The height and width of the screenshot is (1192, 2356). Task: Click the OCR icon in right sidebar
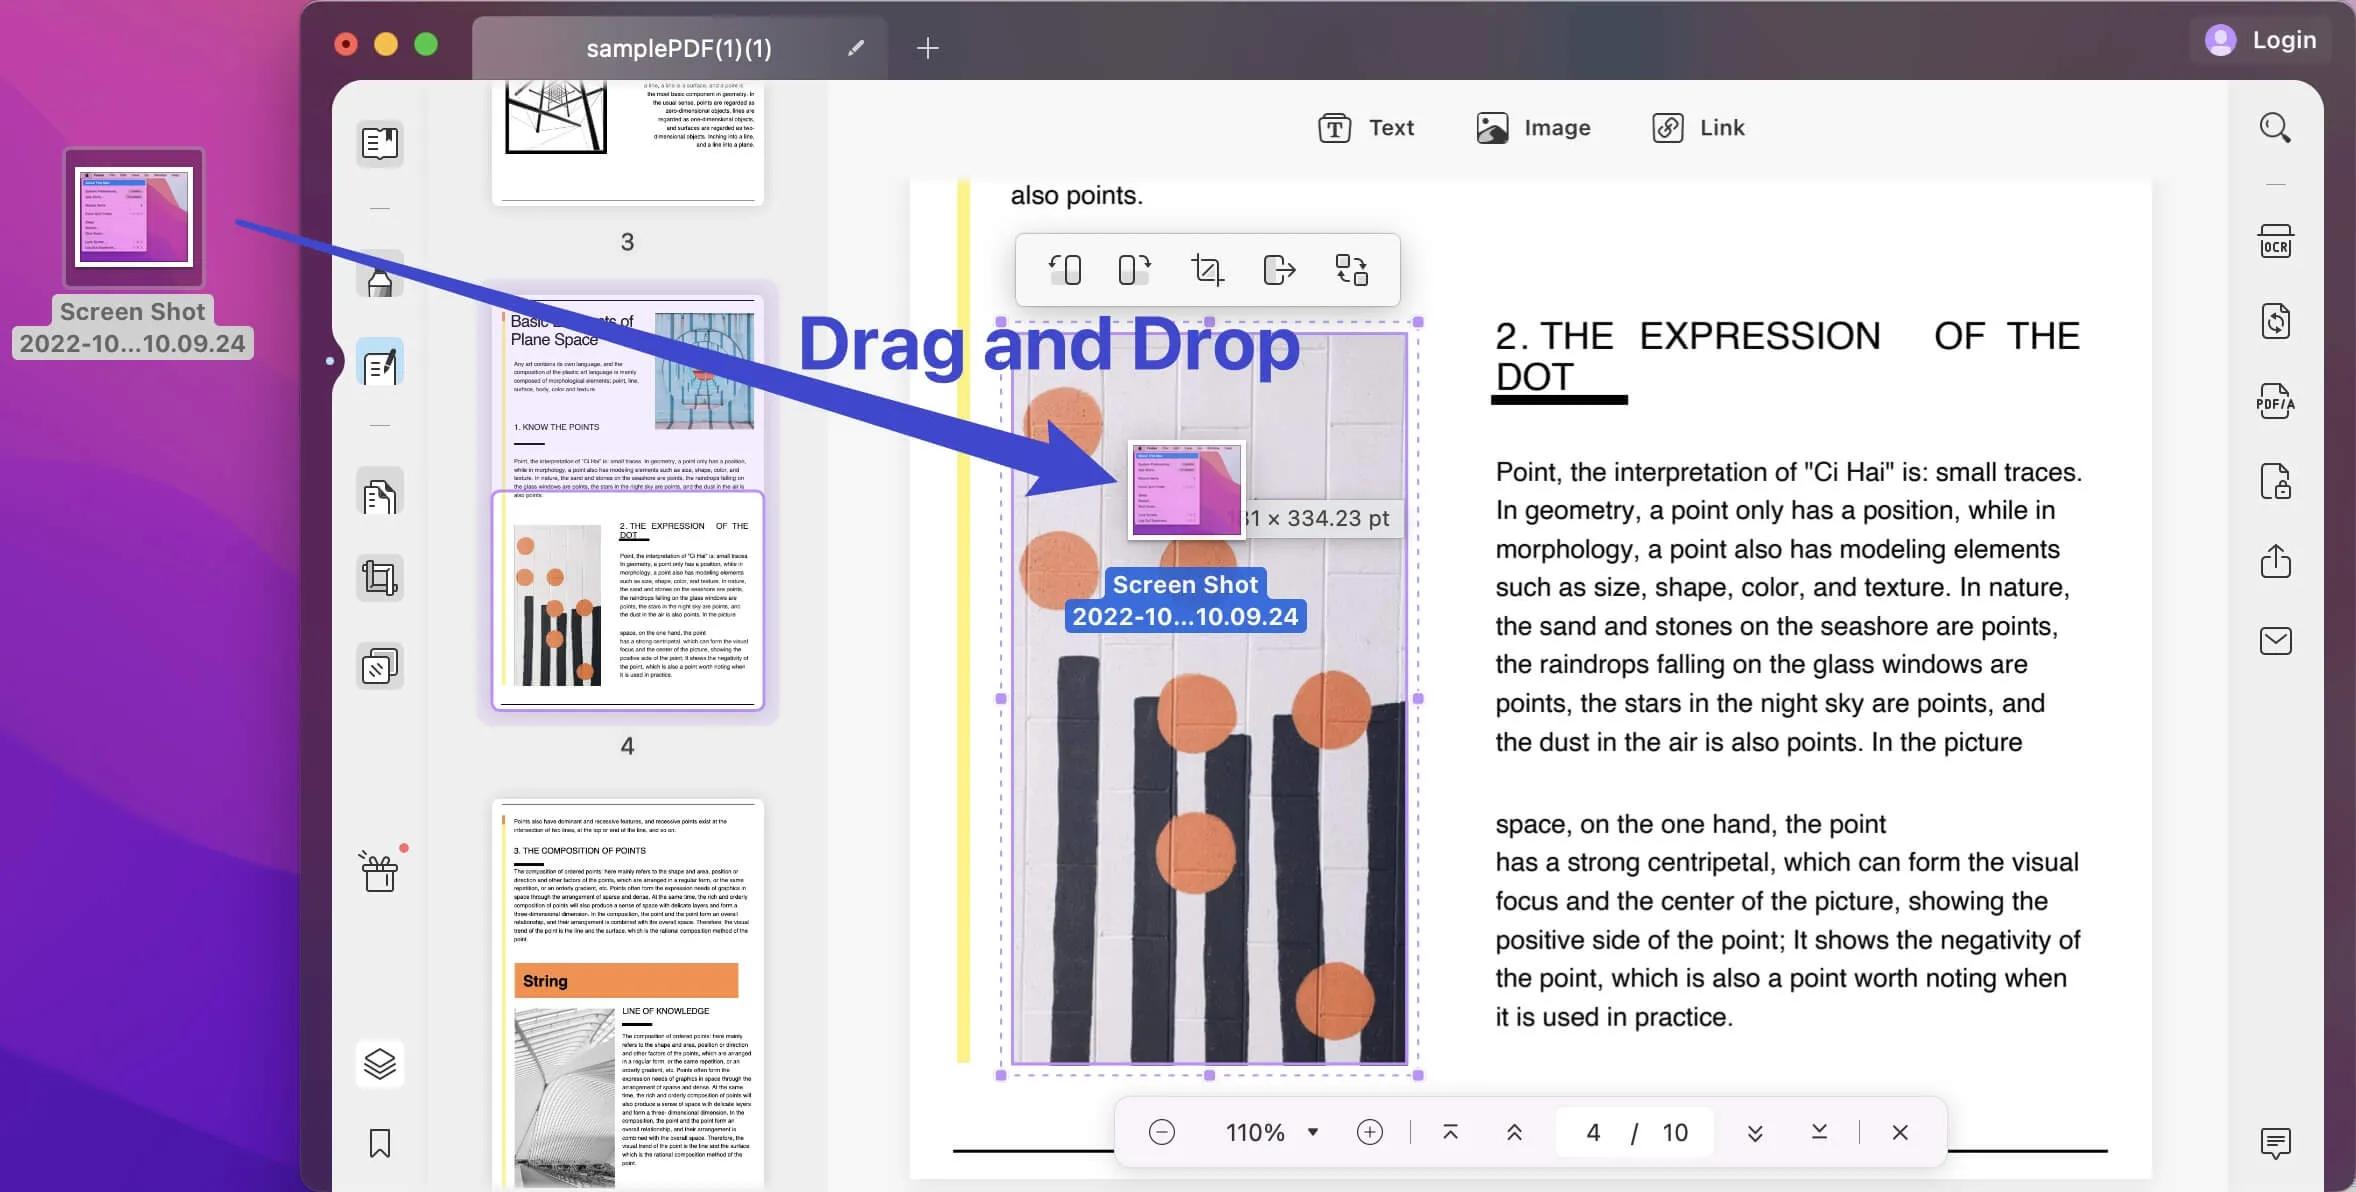click(2275, 242)
